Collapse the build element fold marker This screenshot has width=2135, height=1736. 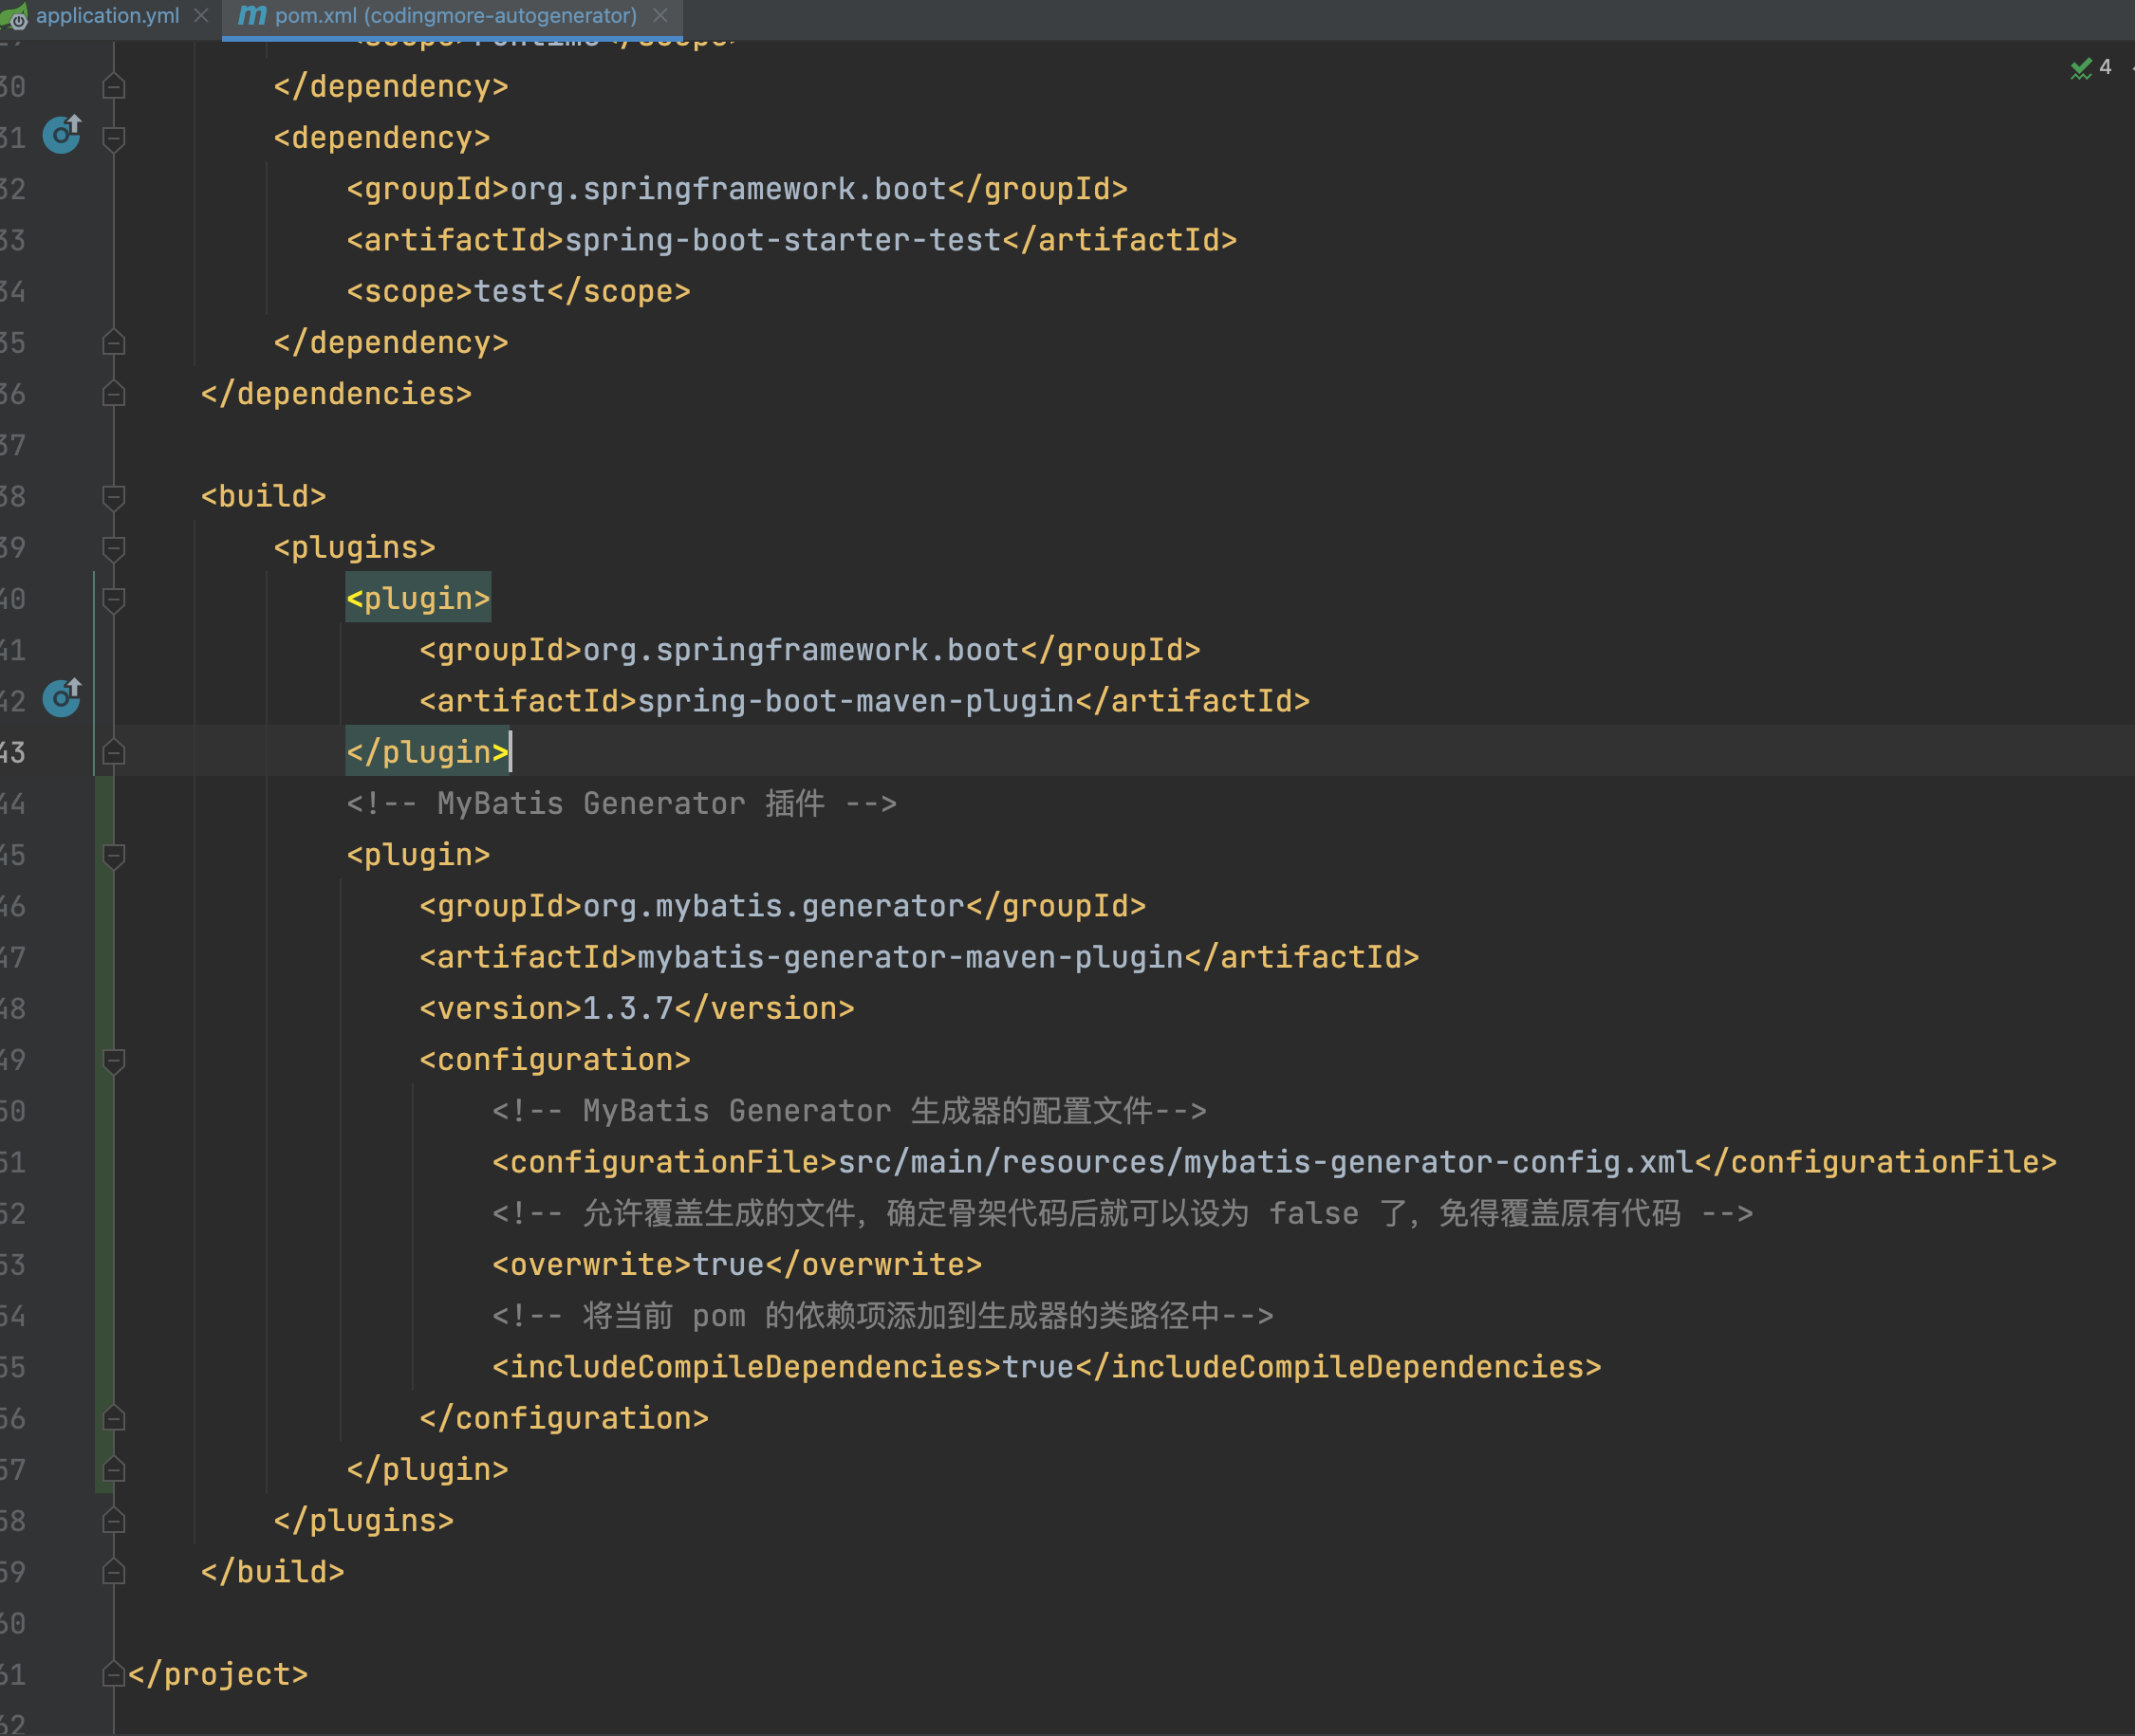(114, 497)
